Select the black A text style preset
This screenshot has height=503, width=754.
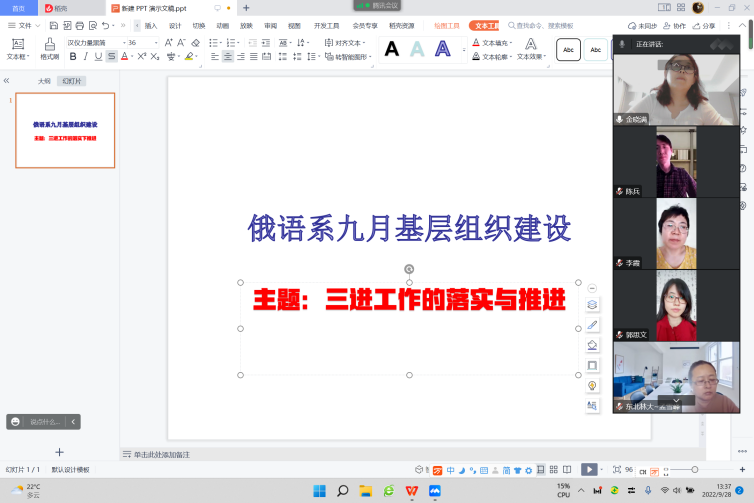pos(392,49)
